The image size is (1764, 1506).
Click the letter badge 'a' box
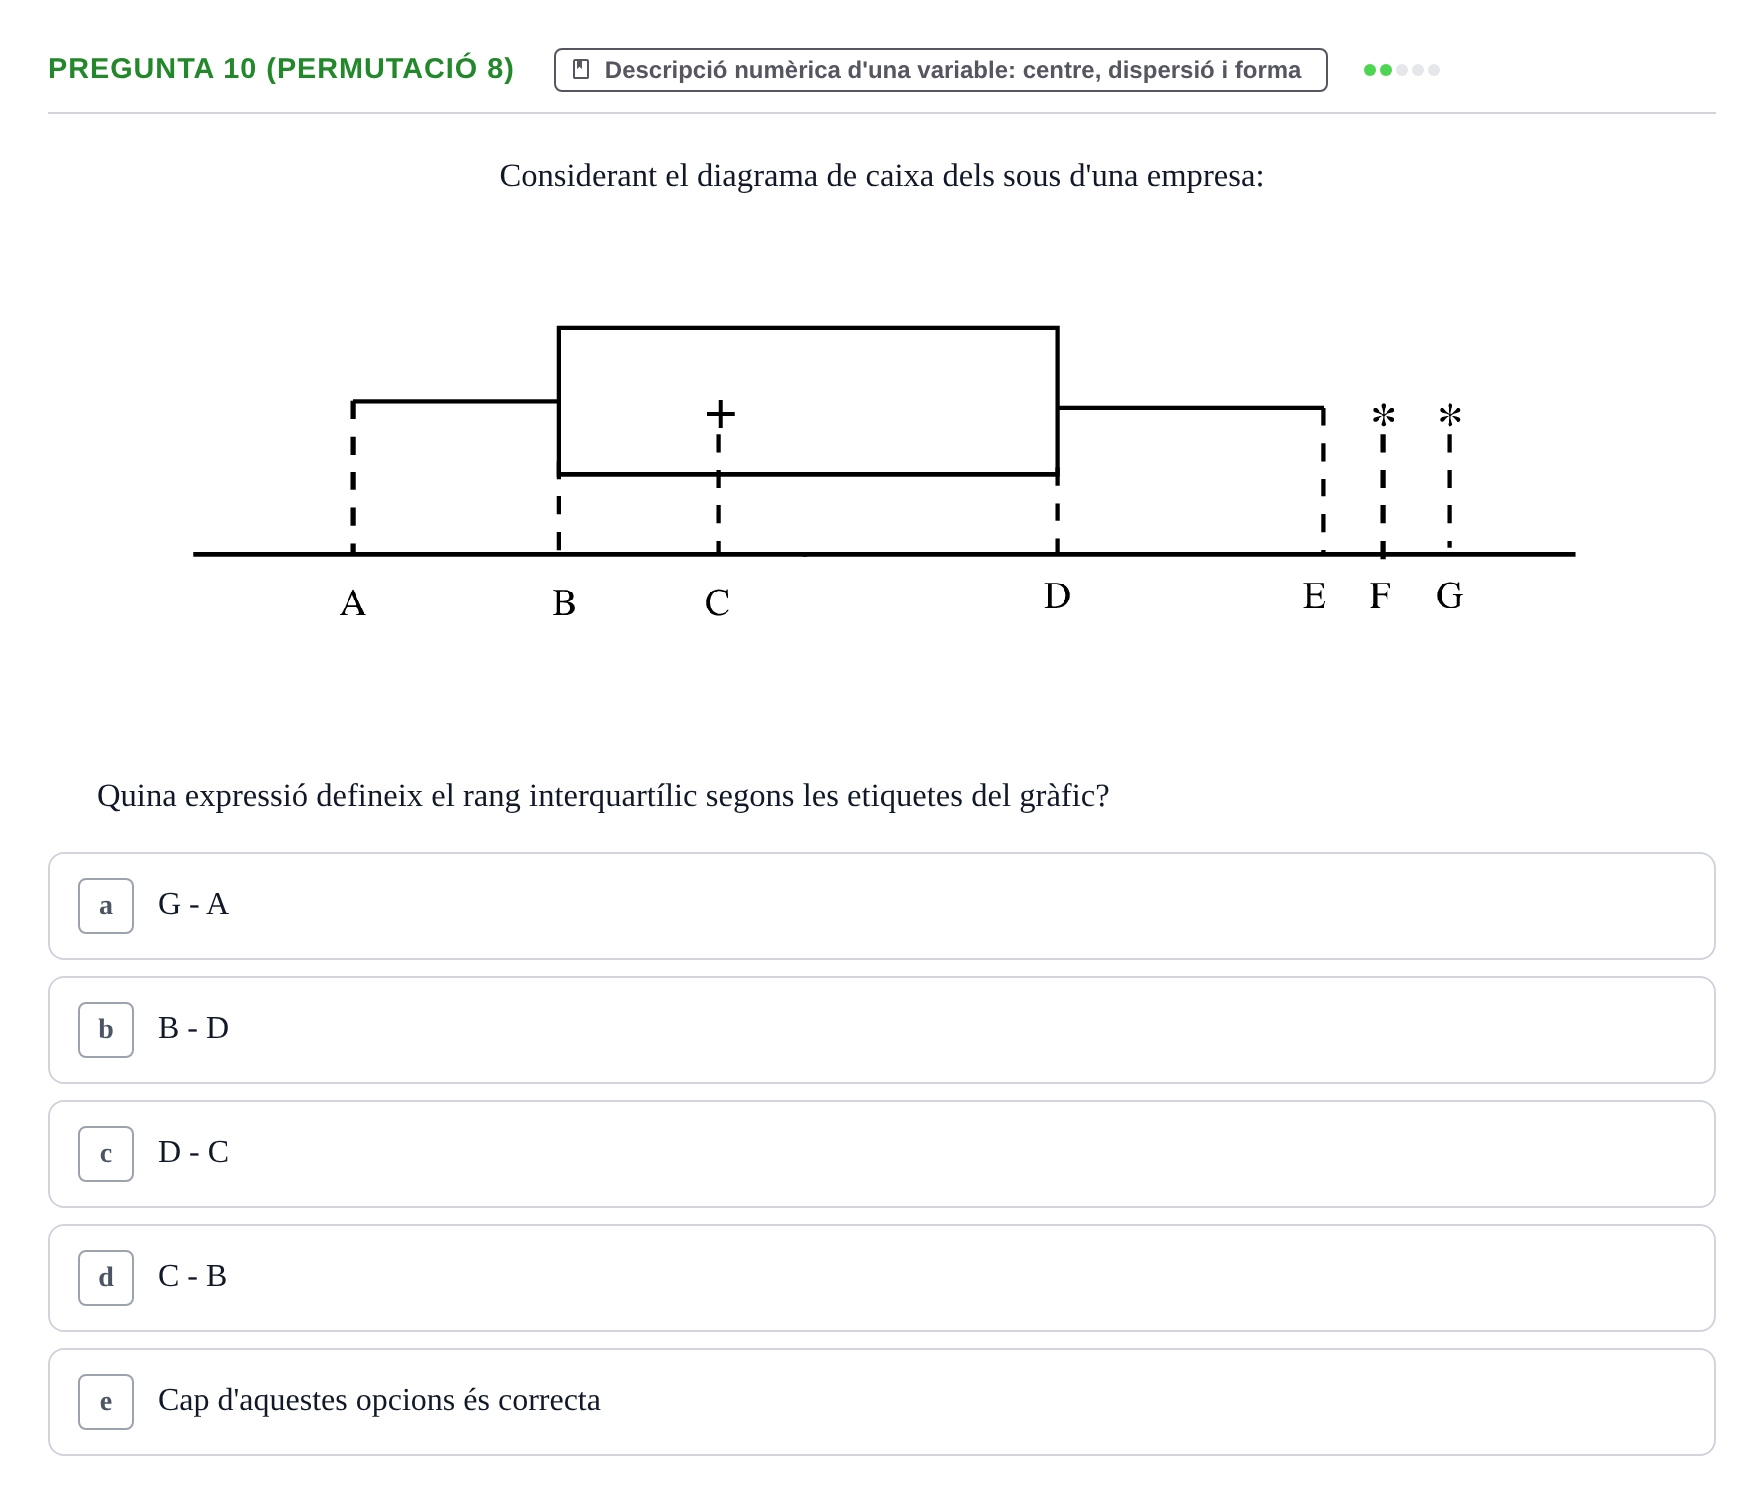pos(106,906)
